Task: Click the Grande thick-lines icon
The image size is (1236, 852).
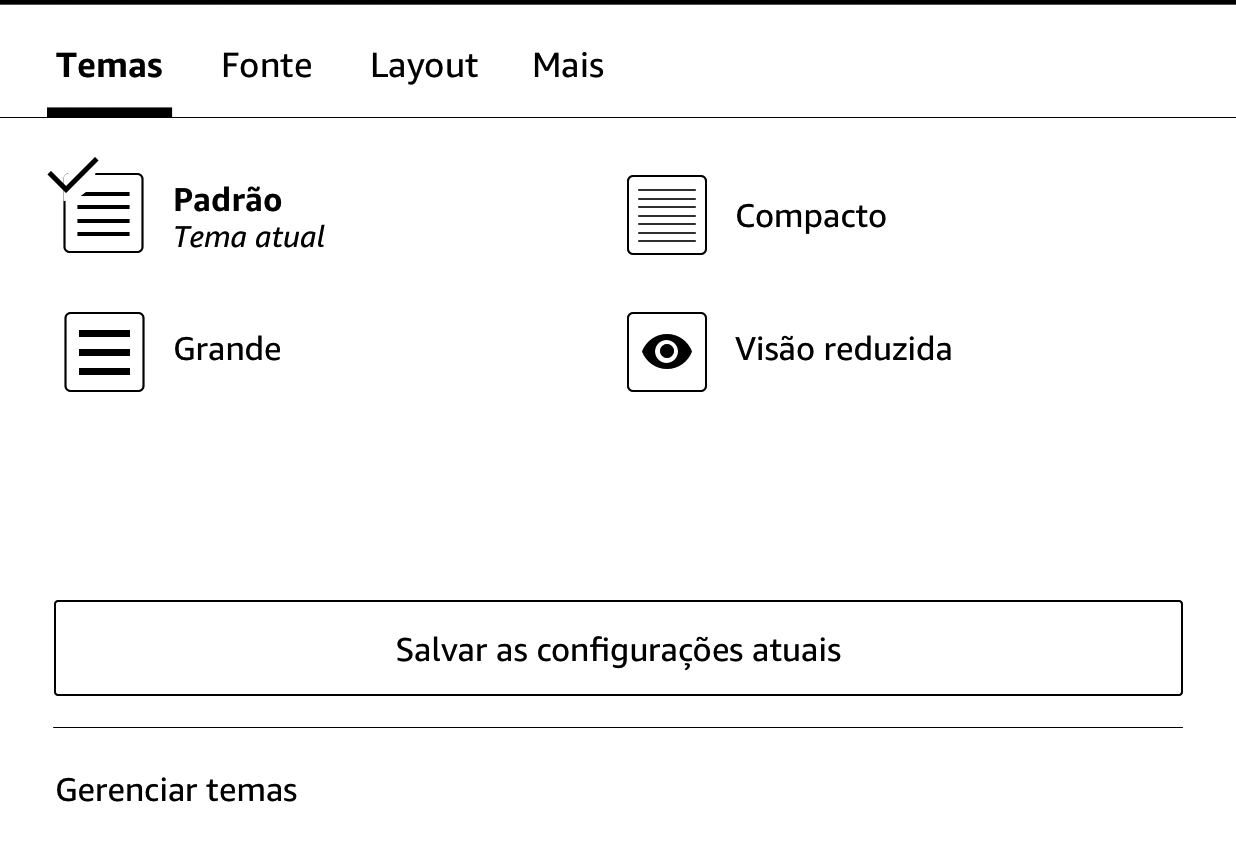Action: pyautogui.click(x=105, y=352)
